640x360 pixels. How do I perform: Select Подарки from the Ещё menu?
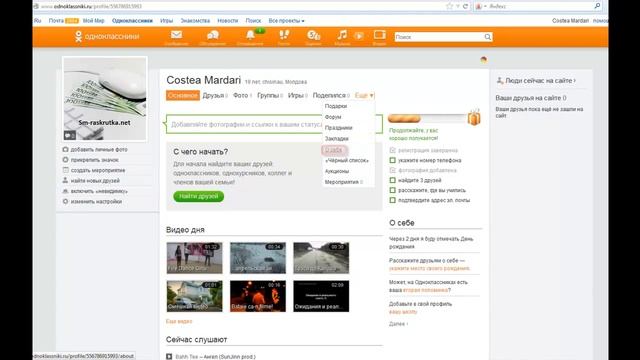[336, 106]
